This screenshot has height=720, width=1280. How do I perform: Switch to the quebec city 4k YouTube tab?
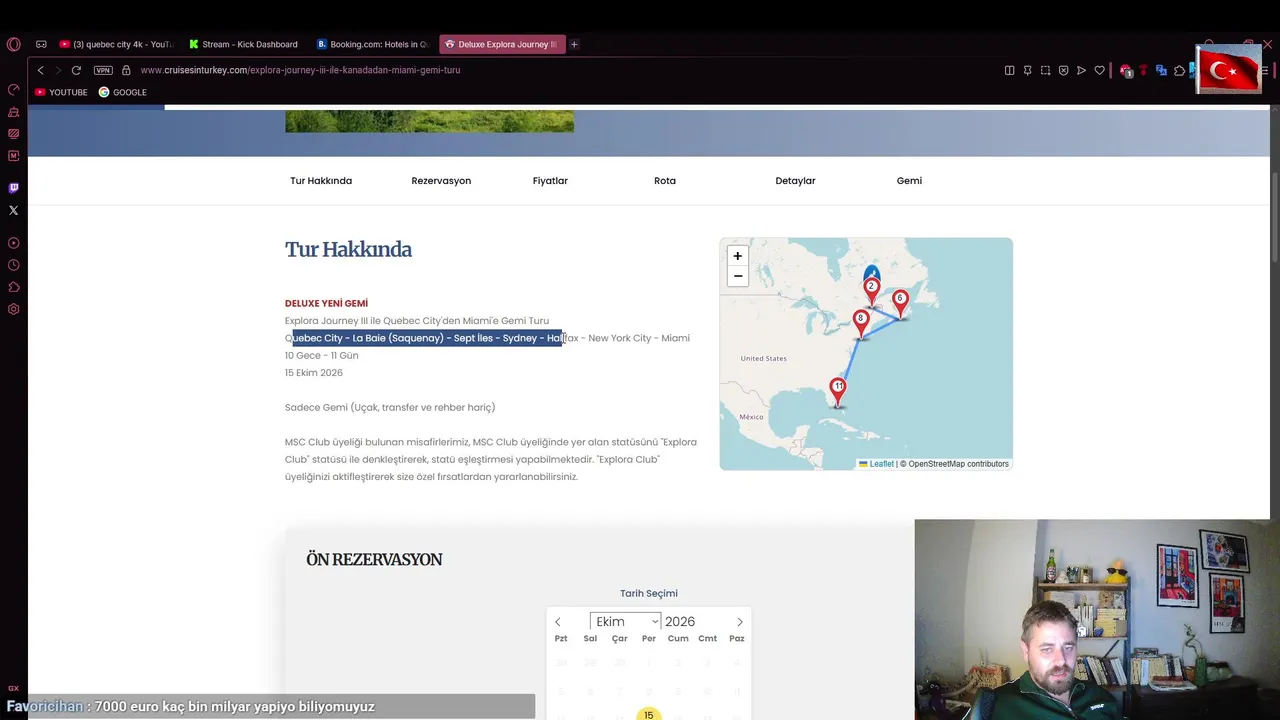pos(116,44)
